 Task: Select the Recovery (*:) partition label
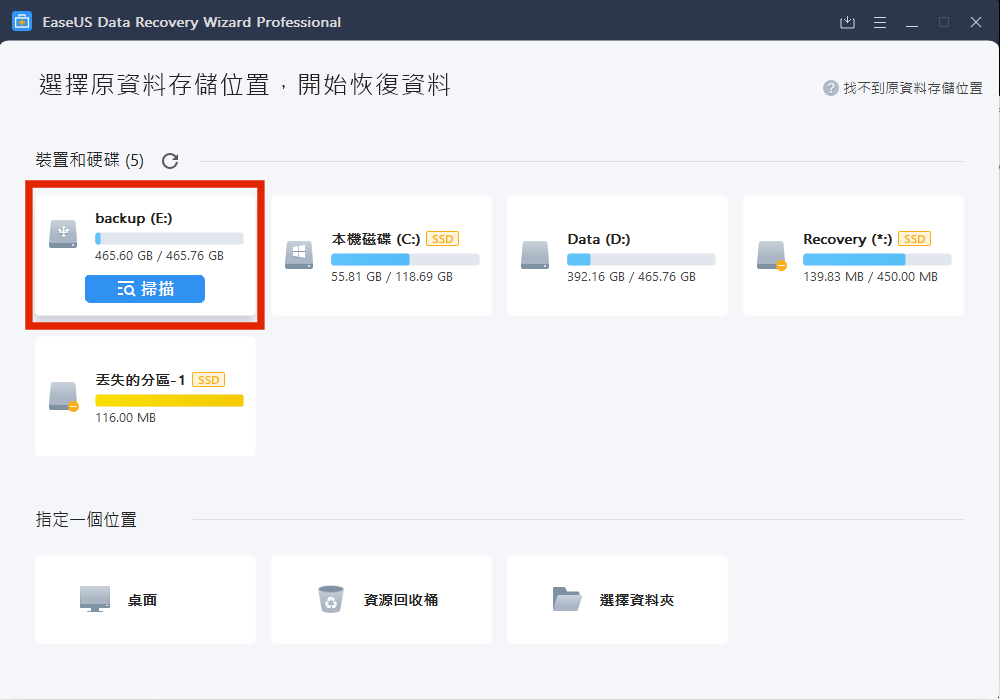coord(848,239)
